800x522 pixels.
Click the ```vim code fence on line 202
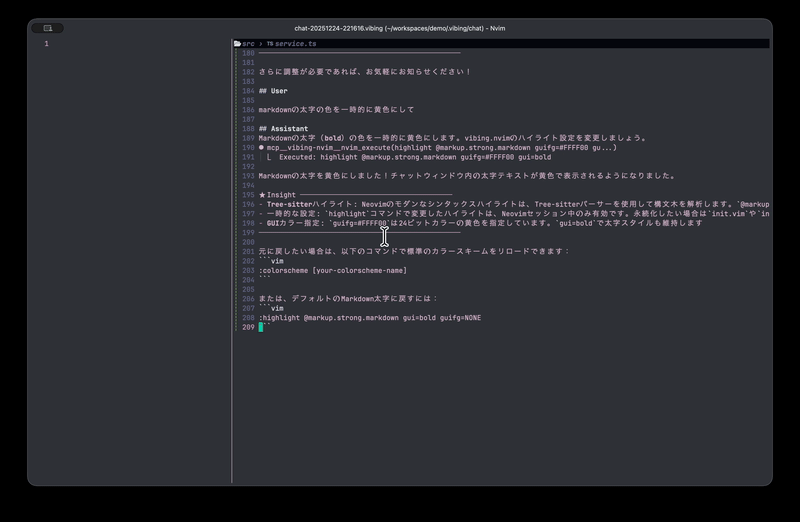click(271, 261)
